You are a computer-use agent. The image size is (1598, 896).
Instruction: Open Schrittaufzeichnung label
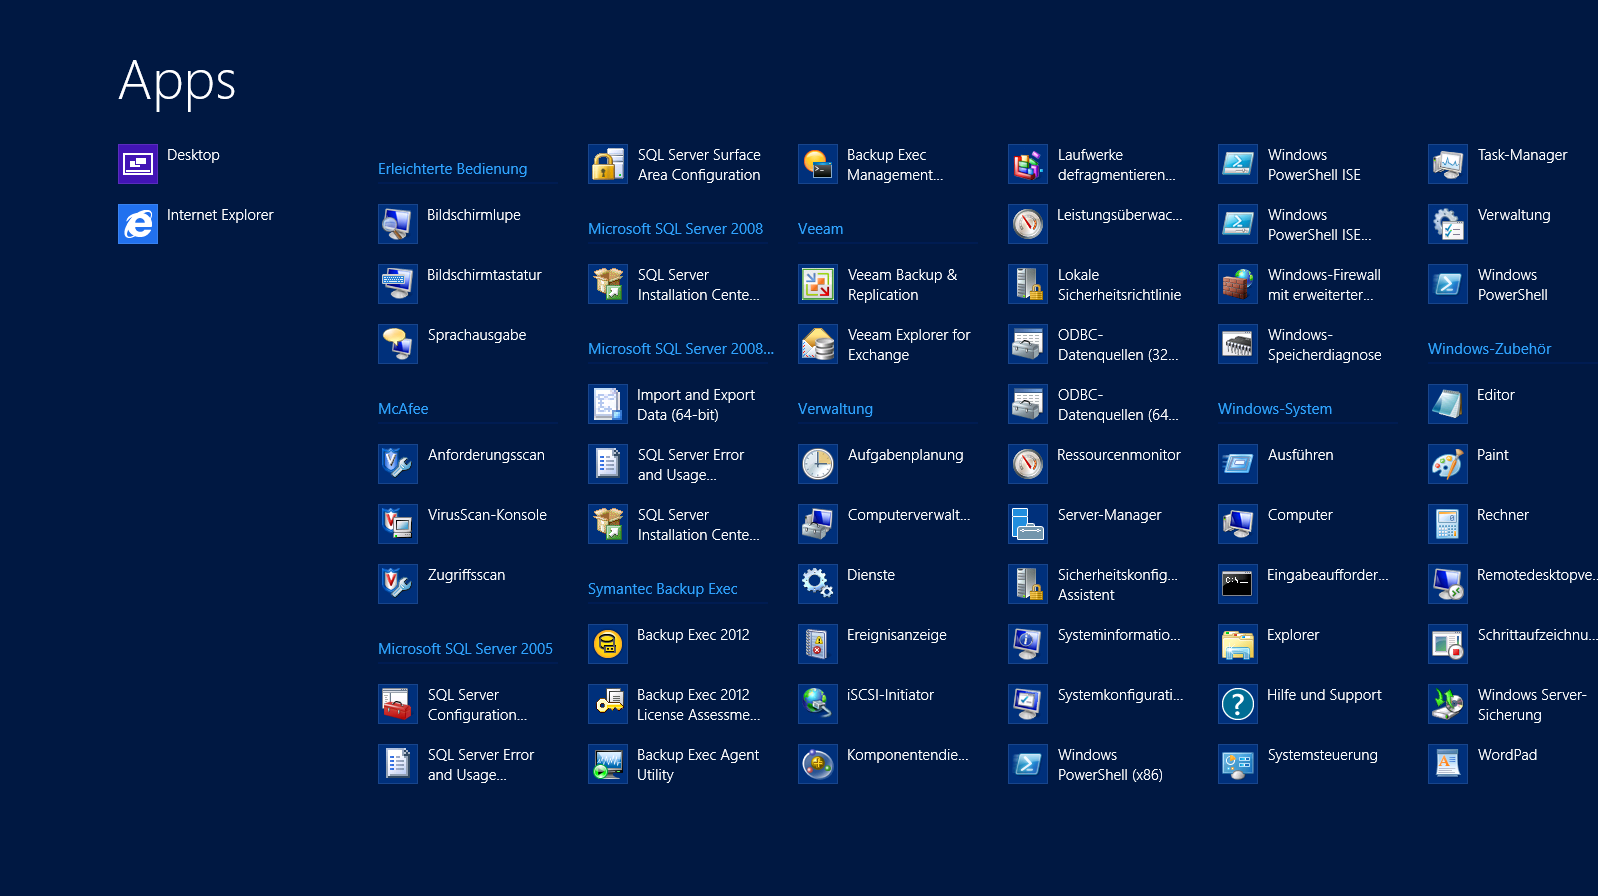tap(1537, 635)
